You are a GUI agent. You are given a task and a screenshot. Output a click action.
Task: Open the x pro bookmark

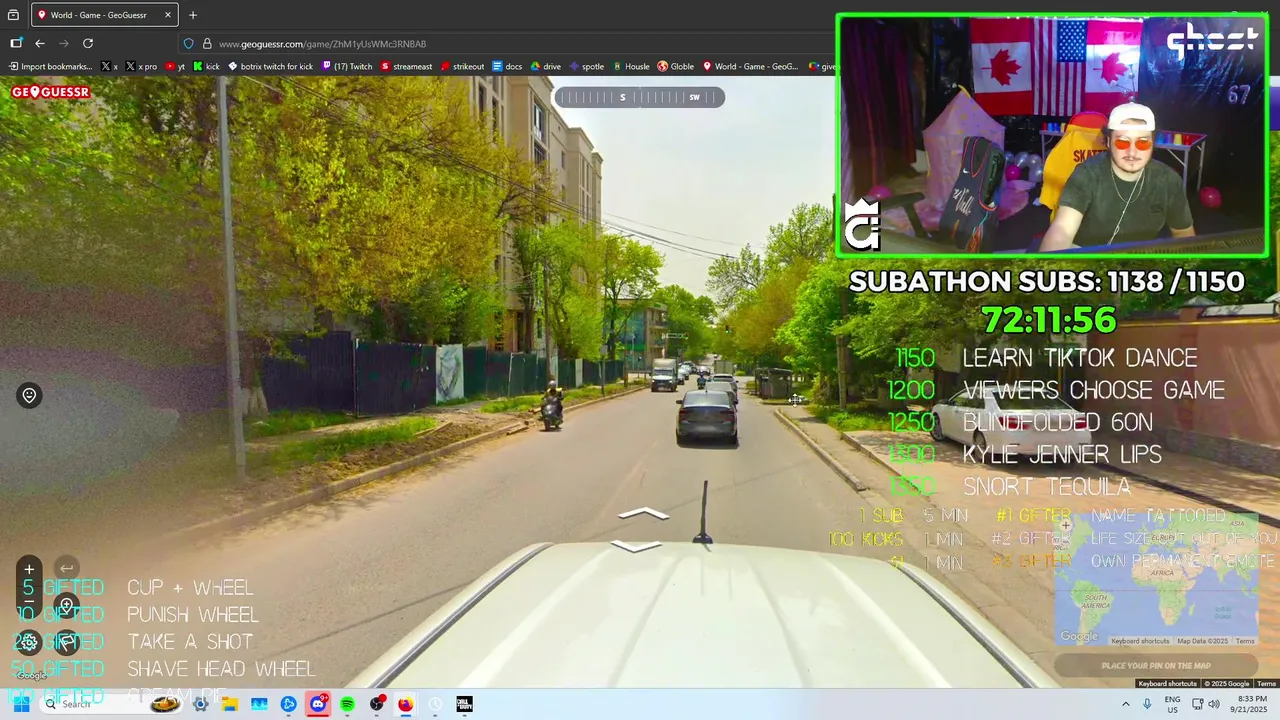click(x=141, y=67)
